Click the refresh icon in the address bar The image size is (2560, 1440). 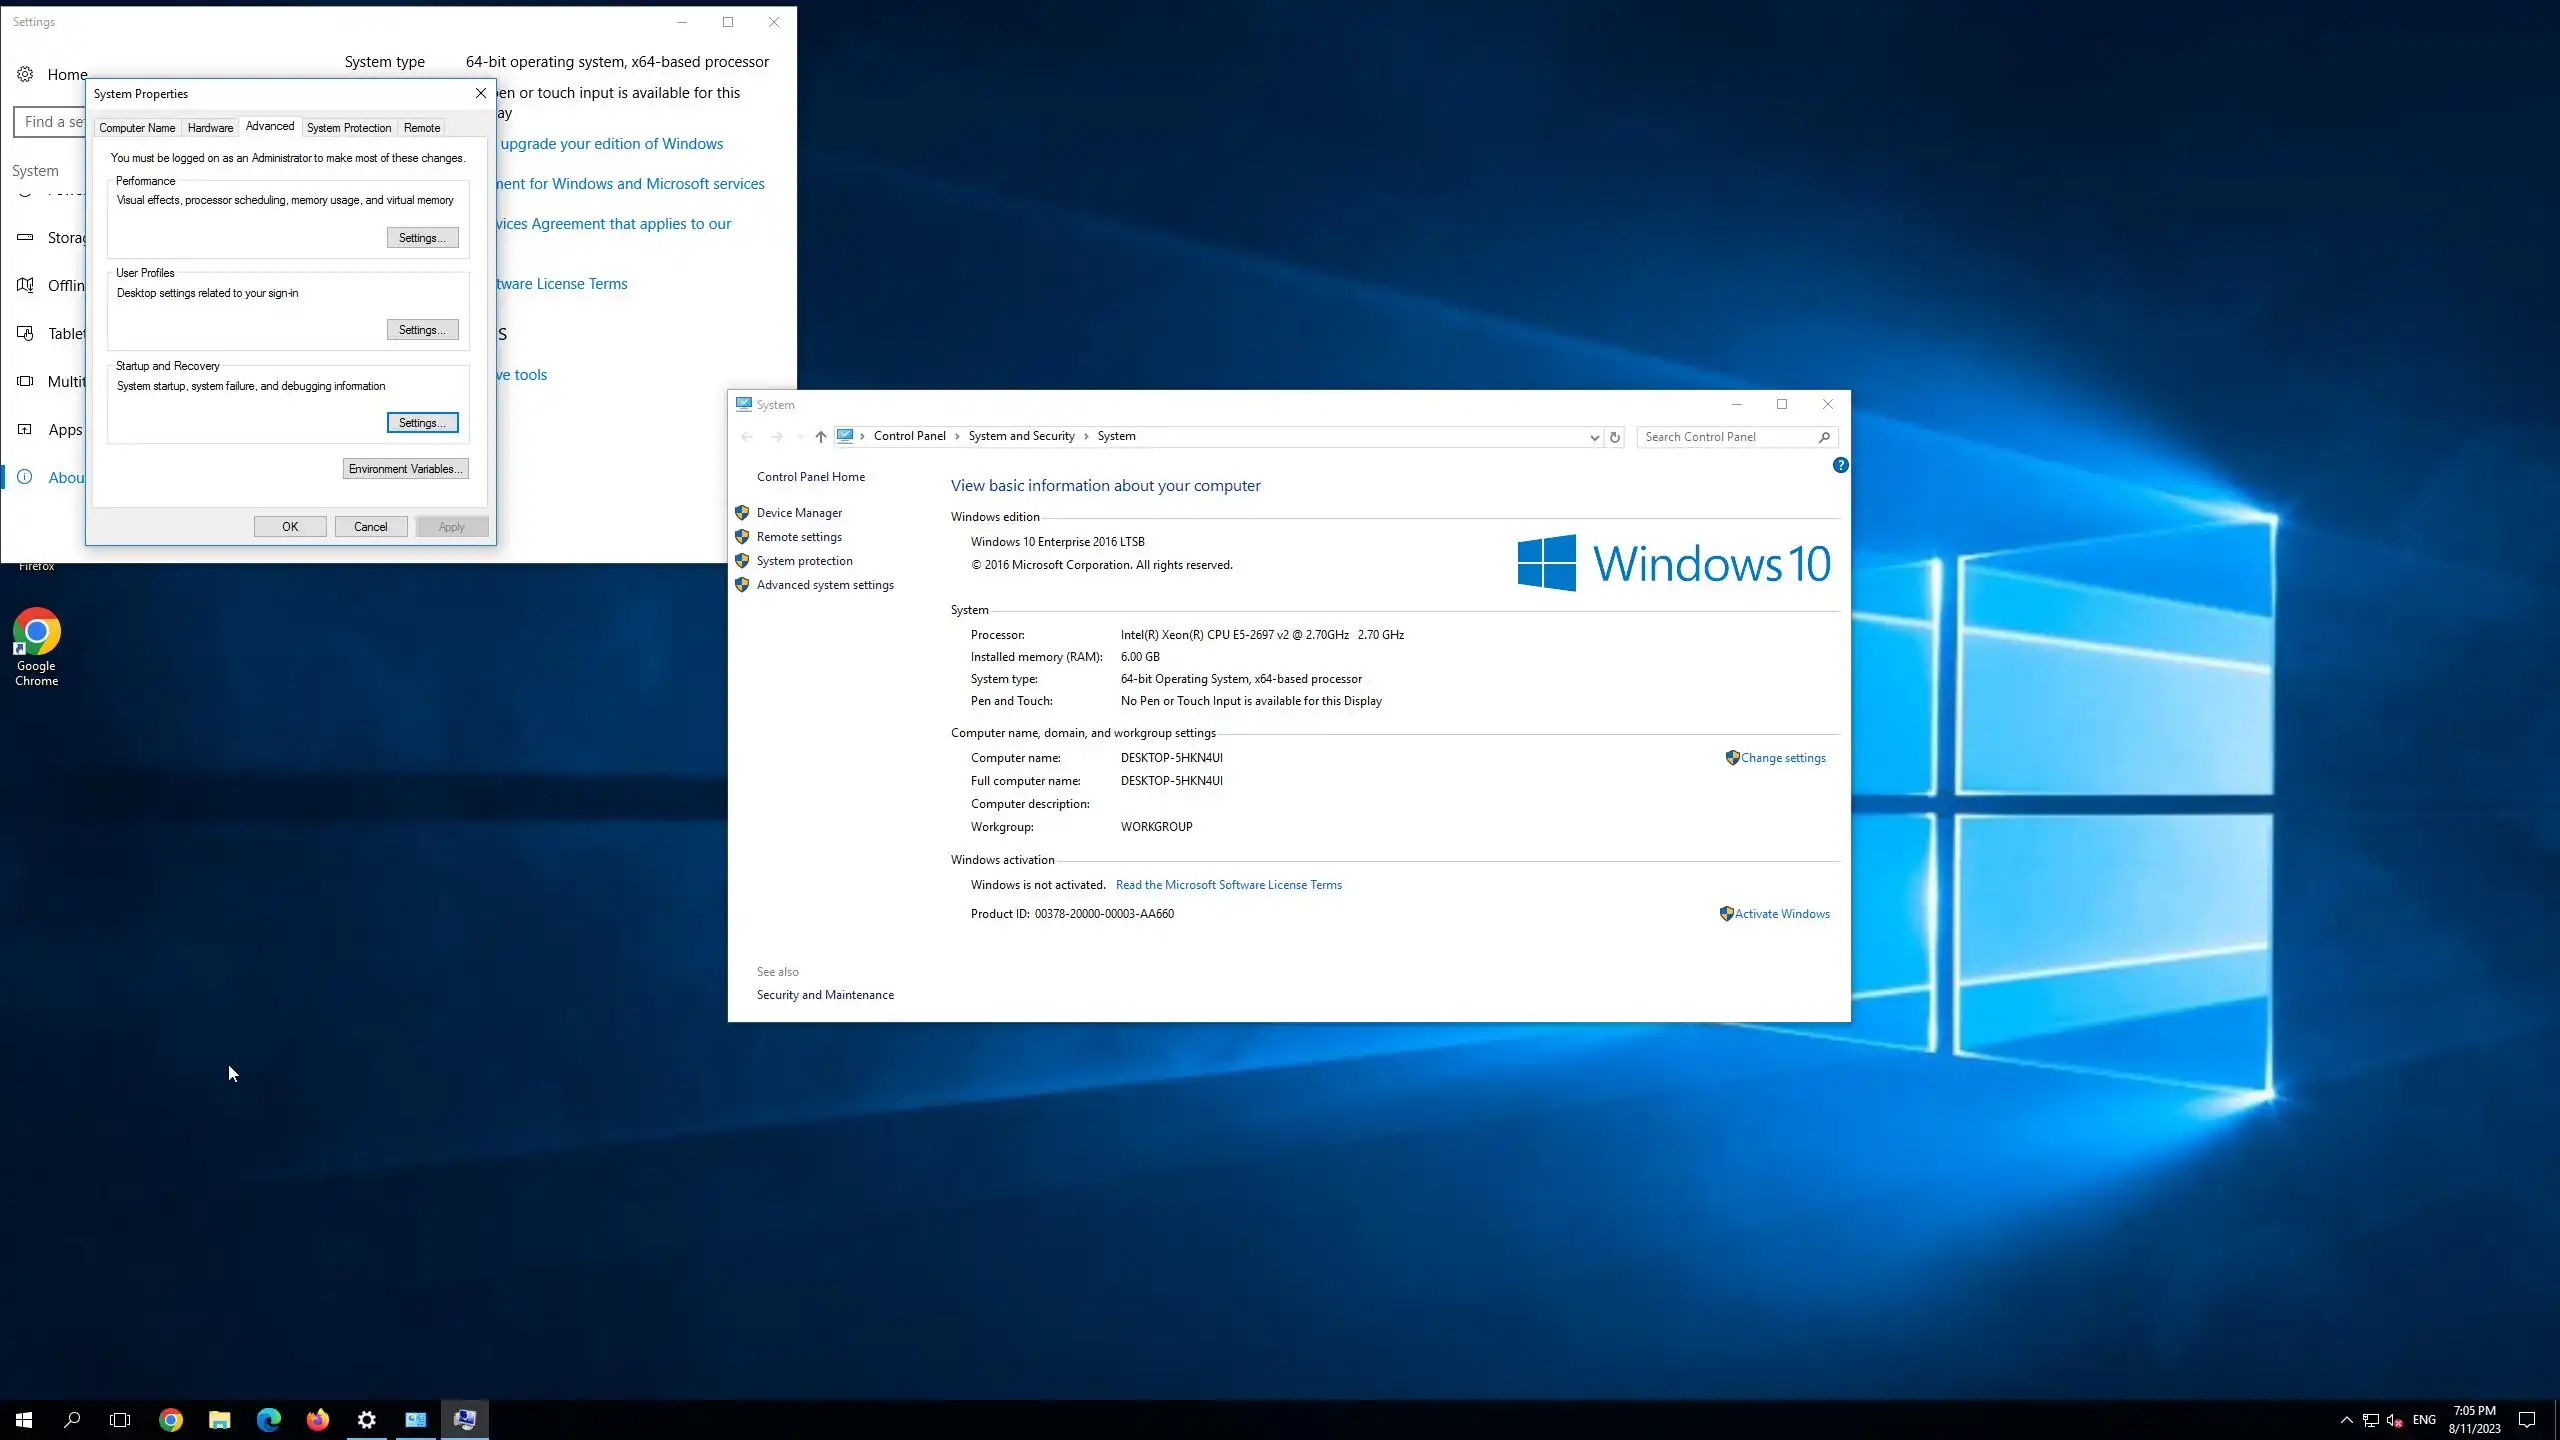1614,437
